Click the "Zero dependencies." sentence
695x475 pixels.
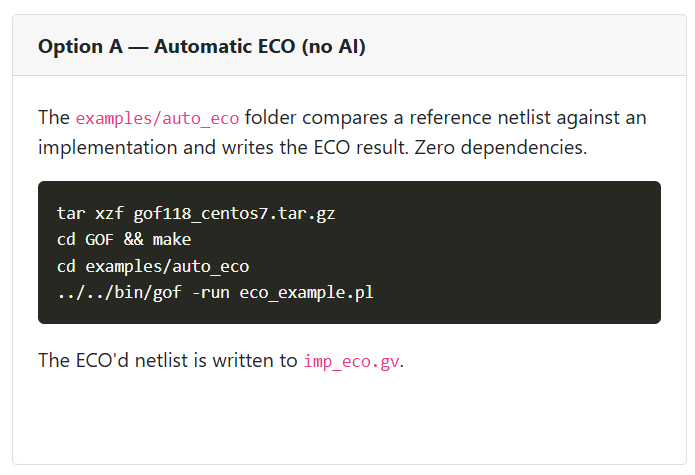point(500,148)
